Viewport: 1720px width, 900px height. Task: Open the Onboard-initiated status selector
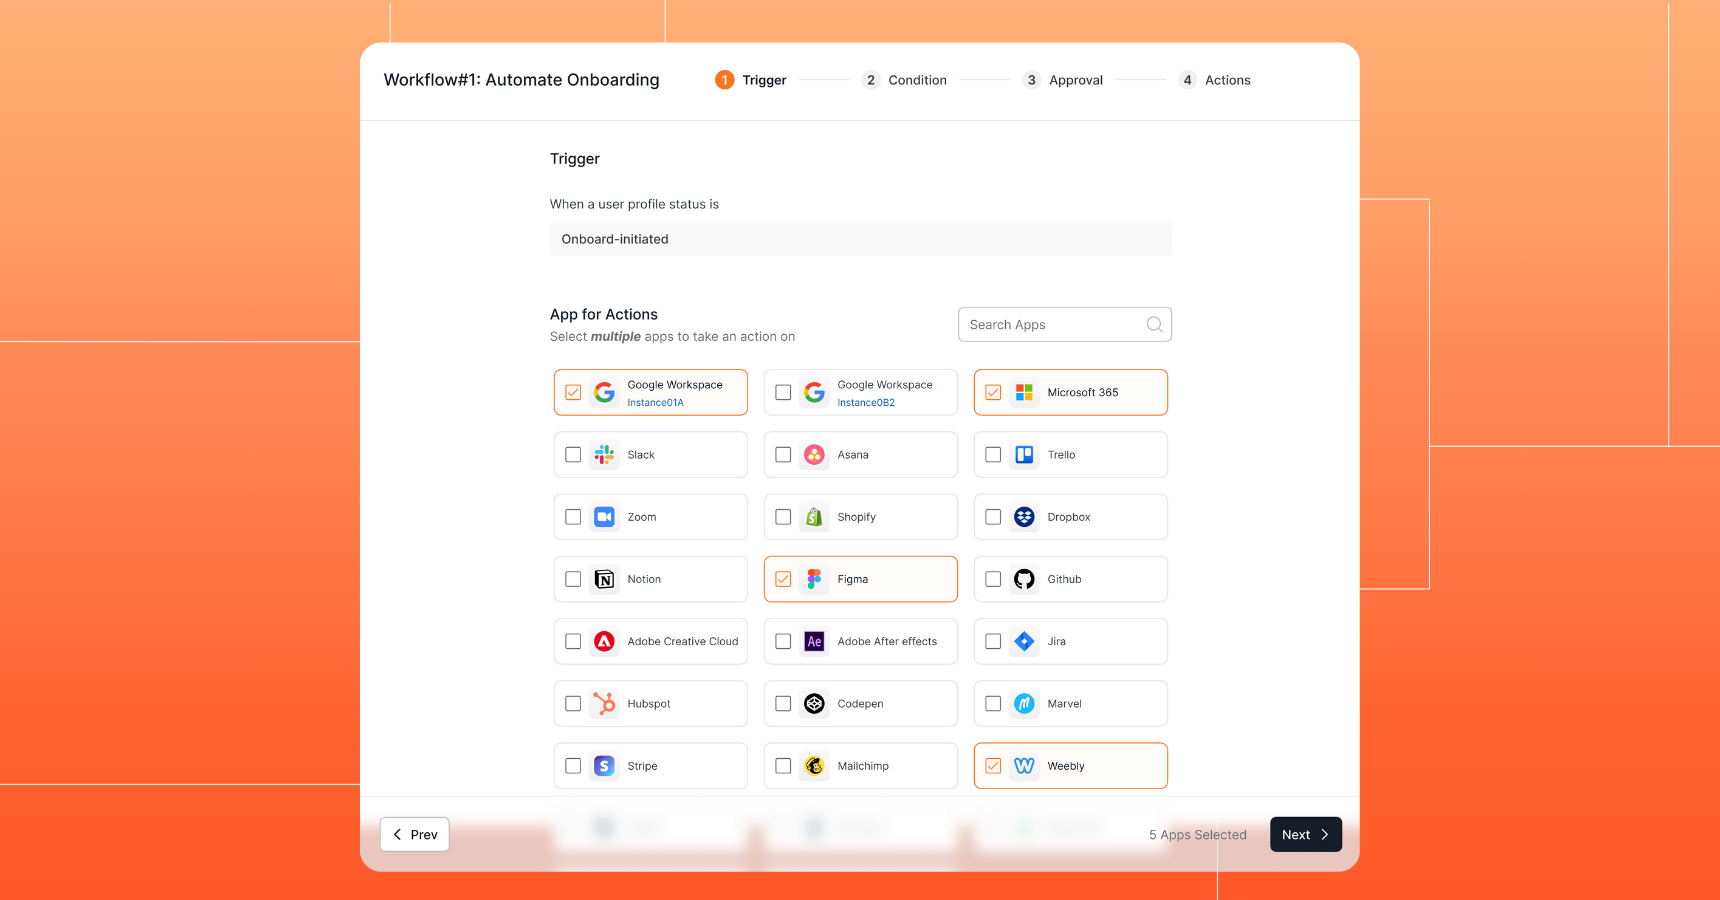point(860,239)
